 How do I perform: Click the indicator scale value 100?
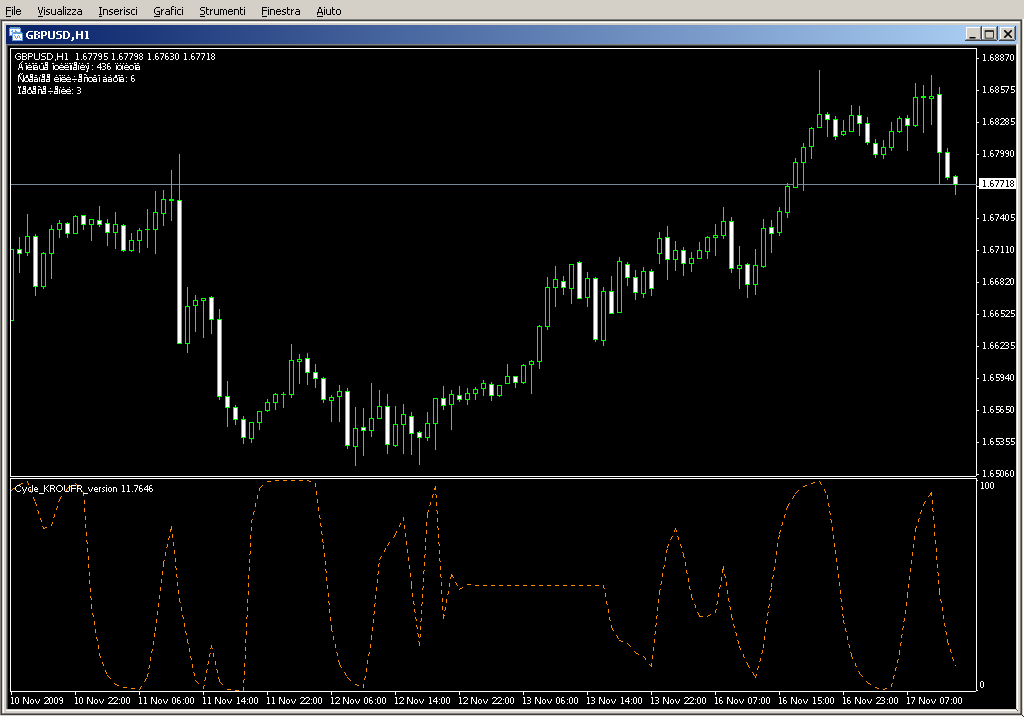click(987, 486)
